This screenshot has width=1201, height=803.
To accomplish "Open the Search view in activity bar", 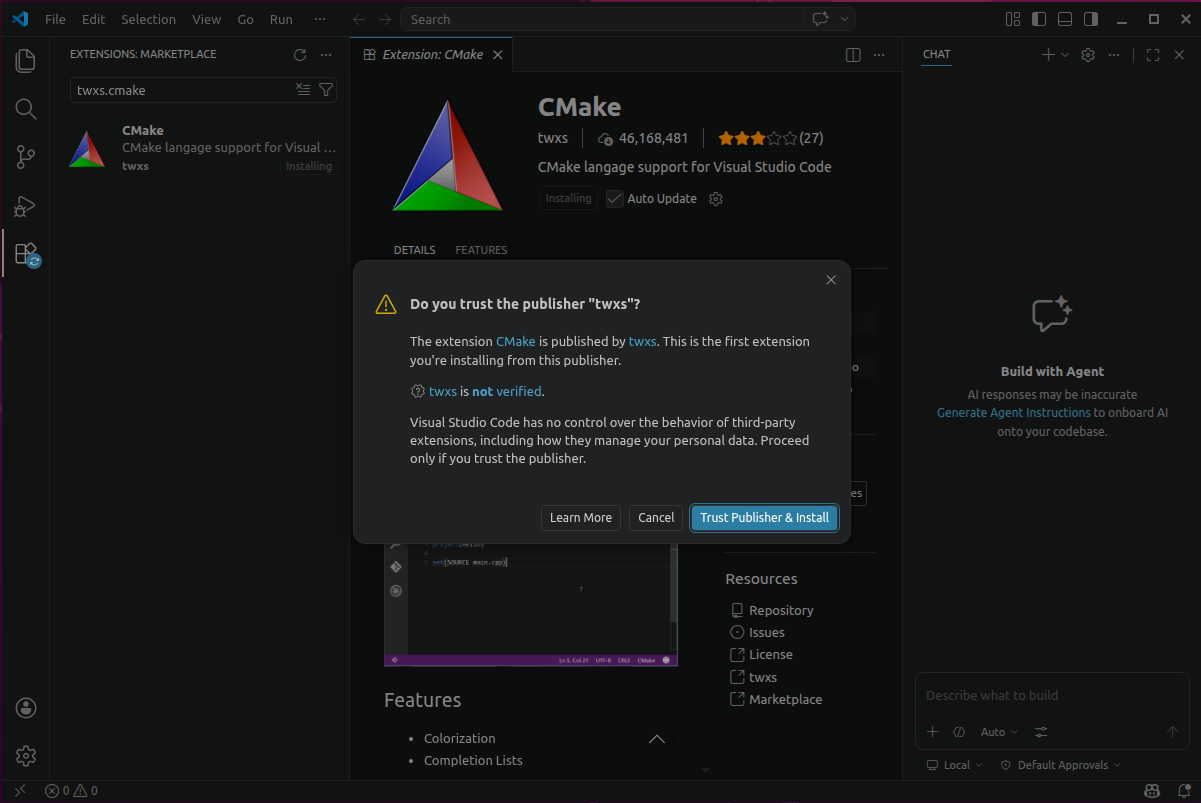I will pyautogui.click(x=26, y=109).
